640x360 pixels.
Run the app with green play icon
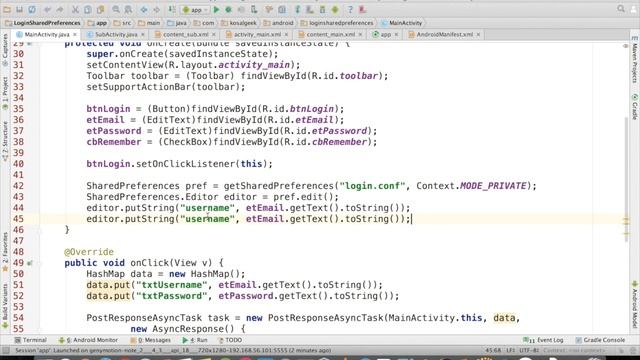[x=216, y=9]
